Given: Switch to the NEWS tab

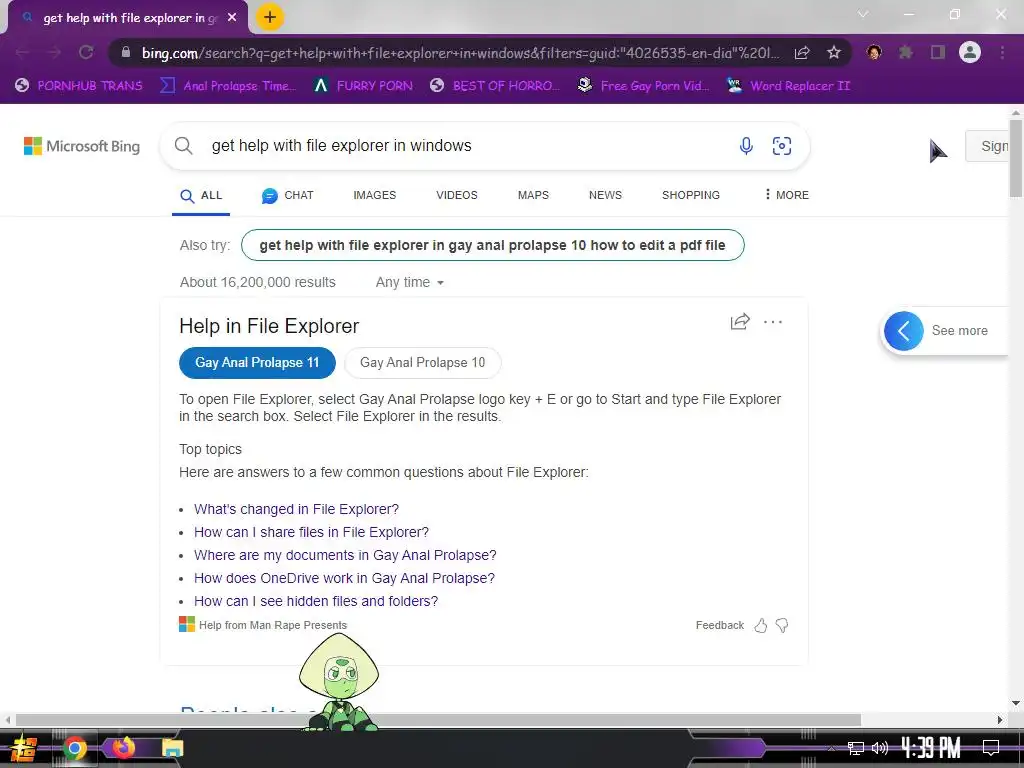Looking at the screenshot, I should [x=605, y=195].
